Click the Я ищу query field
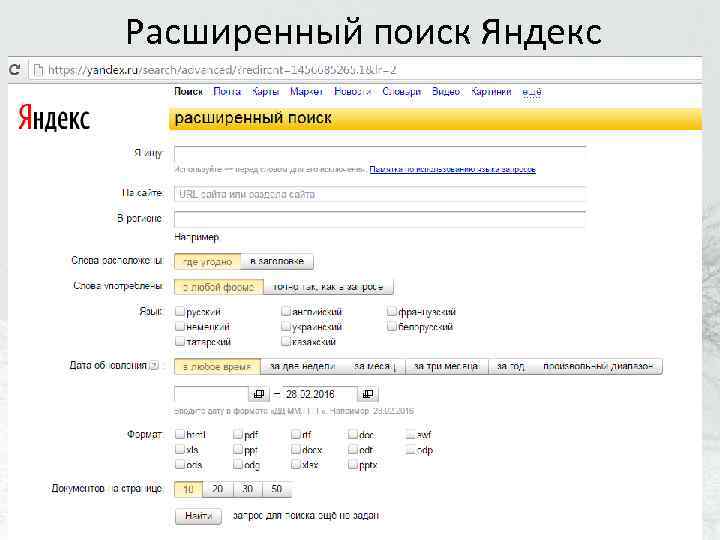 (380, 153)
